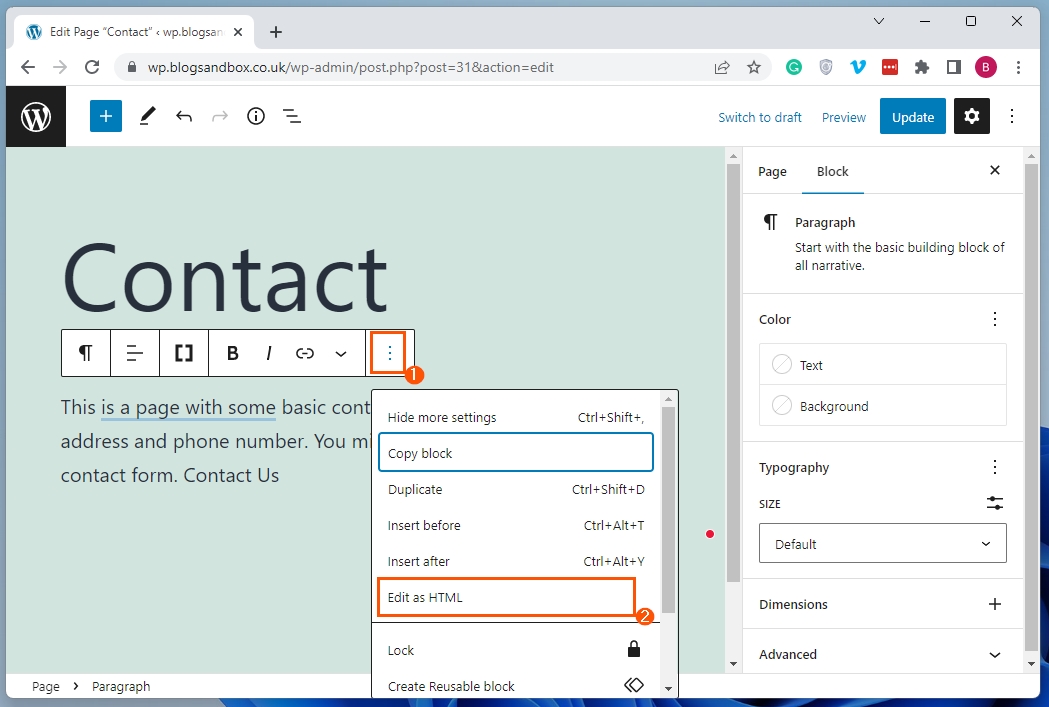Click Page in the breadcrumb bar

(45, 686)
